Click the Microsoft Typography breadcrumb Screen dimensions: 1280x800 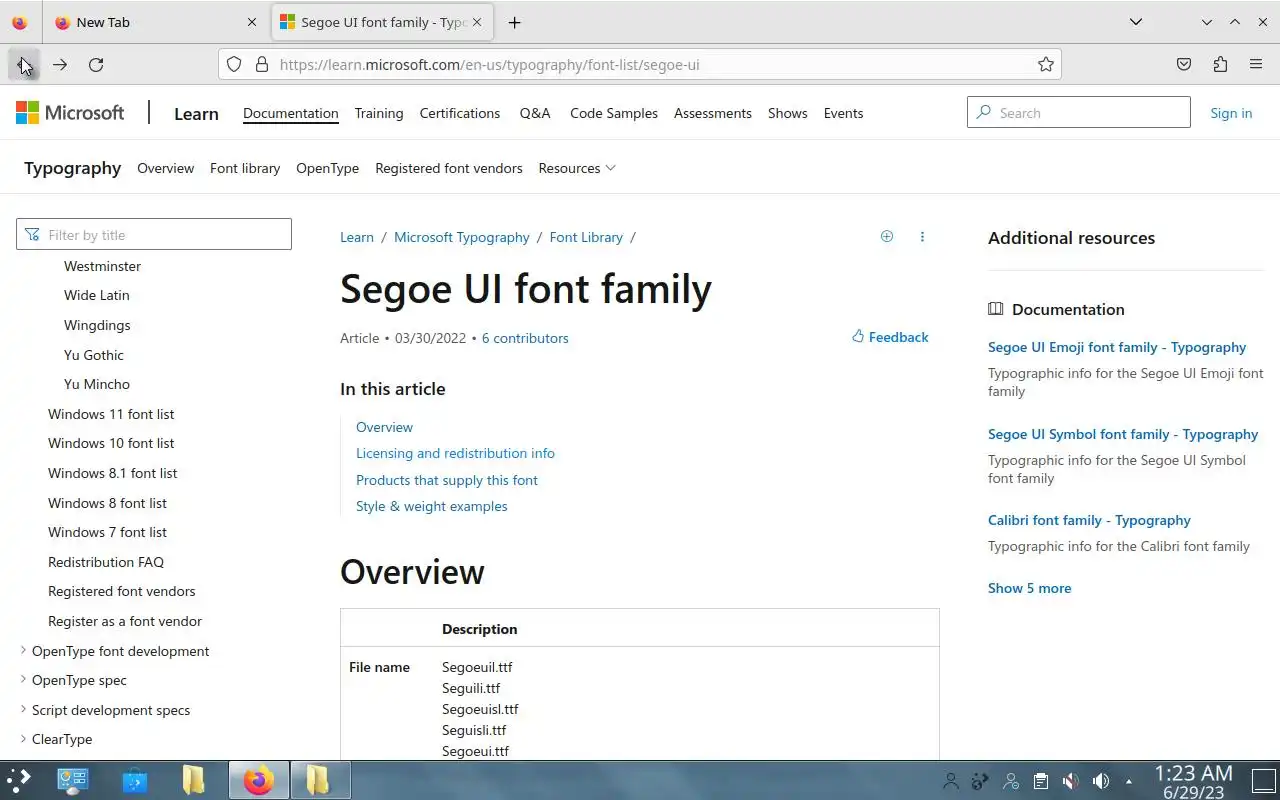(462, 237)
